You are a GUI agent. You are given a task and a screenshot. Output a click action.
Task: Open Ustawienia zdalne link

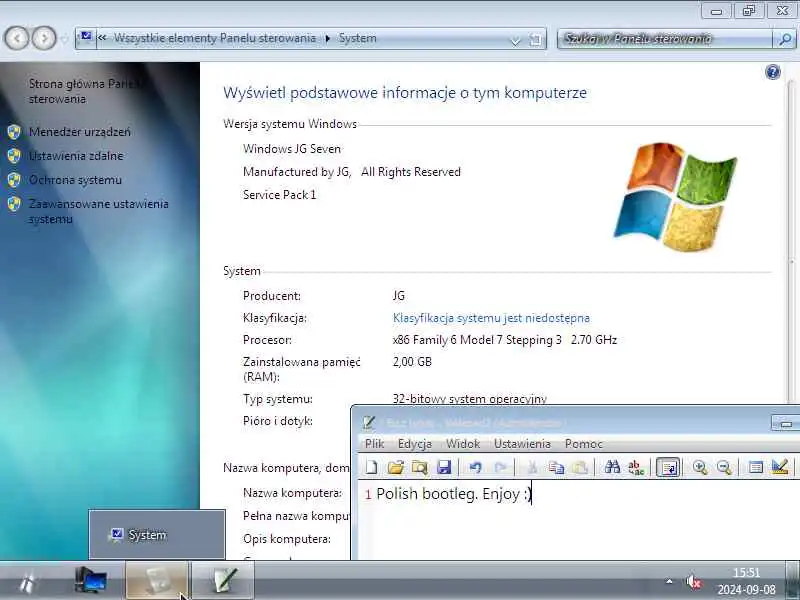76,156
